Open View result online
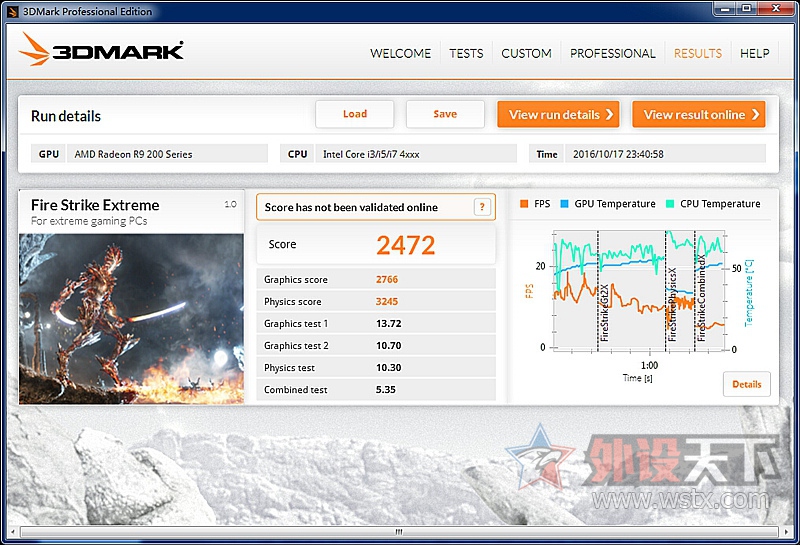Image resolution: width=800 pixels, height=545 pixels. [x=699, y=114]
